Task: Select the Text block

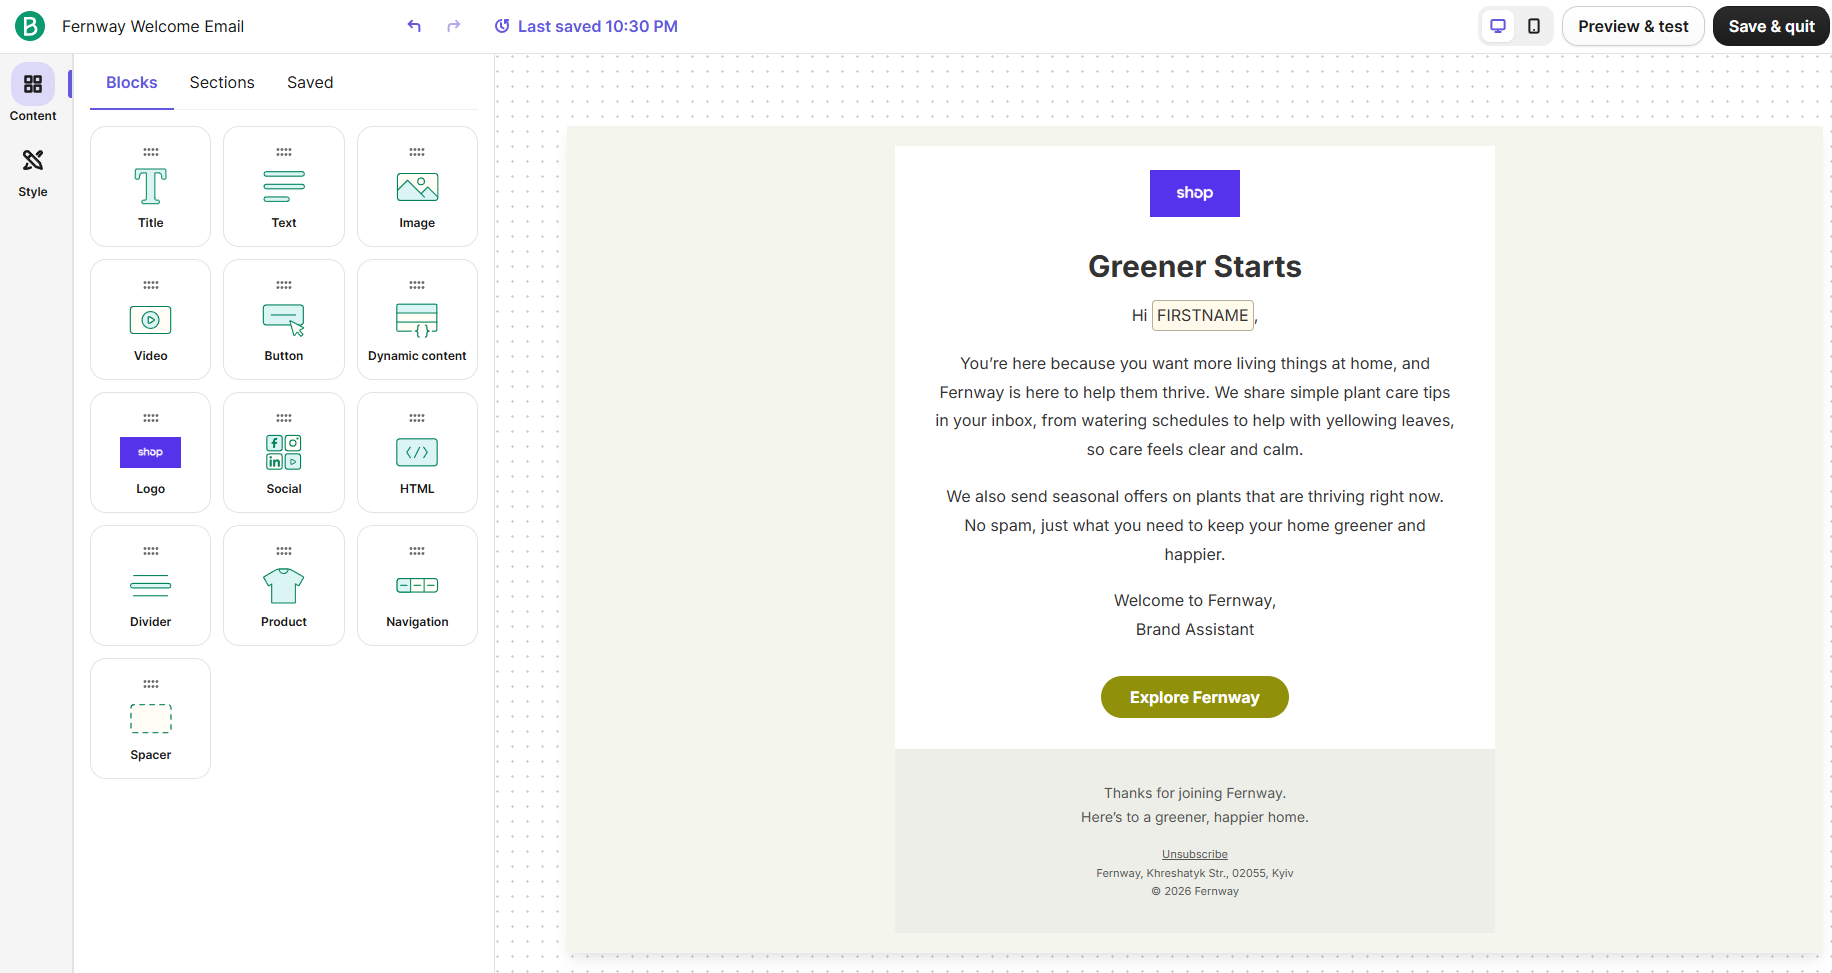Action: [284, 187]
